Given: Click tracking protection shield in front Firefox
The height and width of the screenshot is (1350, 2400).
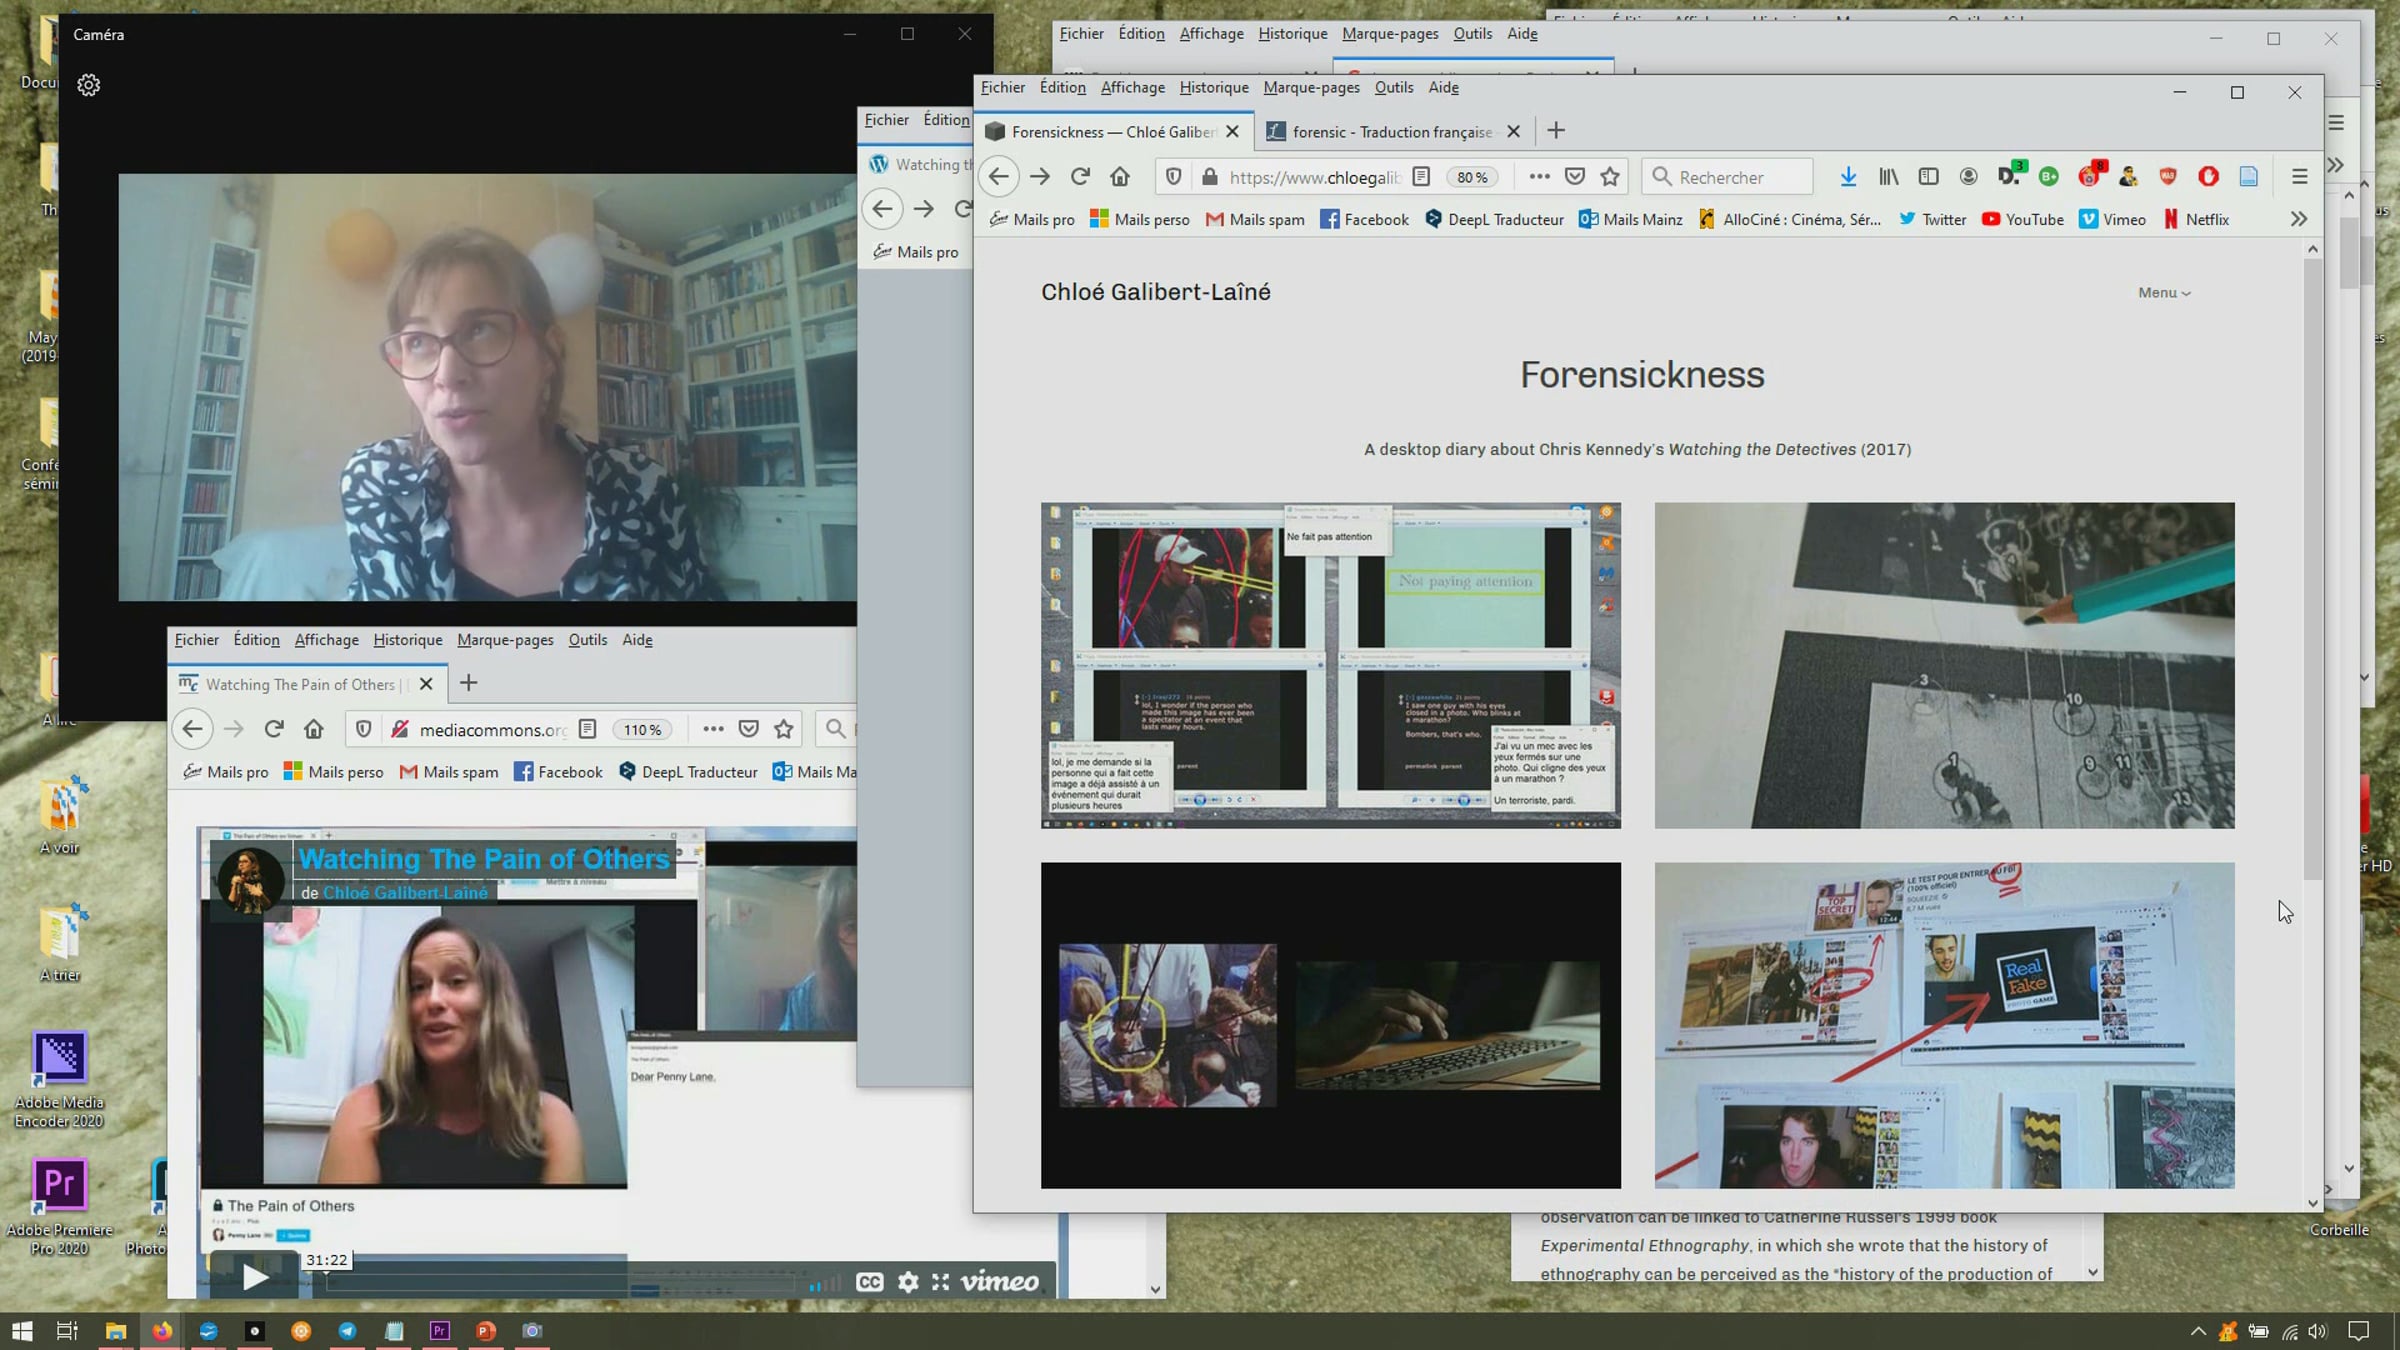Looking at the screenshot, I should pyautogui.click(x=1174, y=177).
